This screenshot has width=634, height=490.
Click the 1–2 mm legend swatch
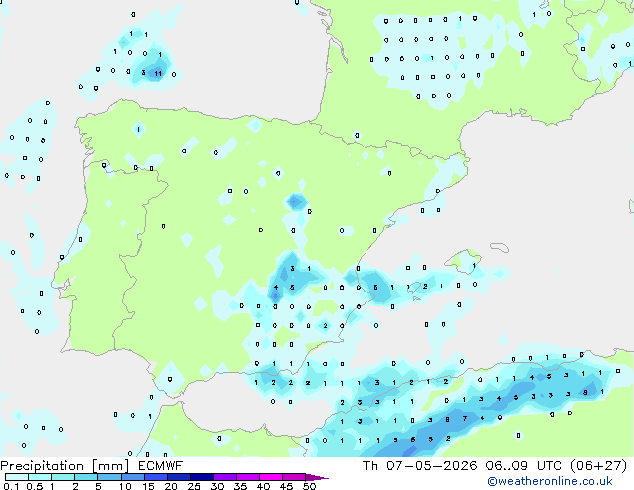pyautogui.click(x=63, y=477)
